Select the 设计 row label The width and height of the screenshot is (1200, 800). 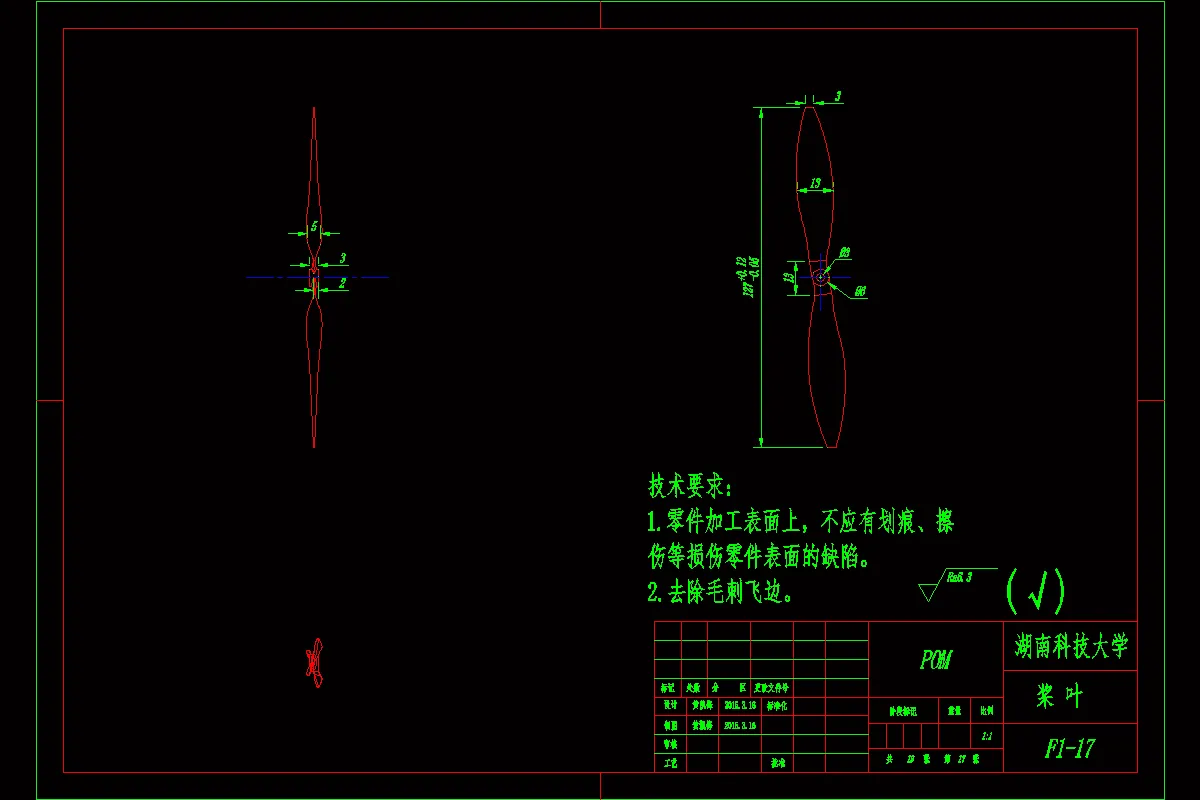pos(669,705)
